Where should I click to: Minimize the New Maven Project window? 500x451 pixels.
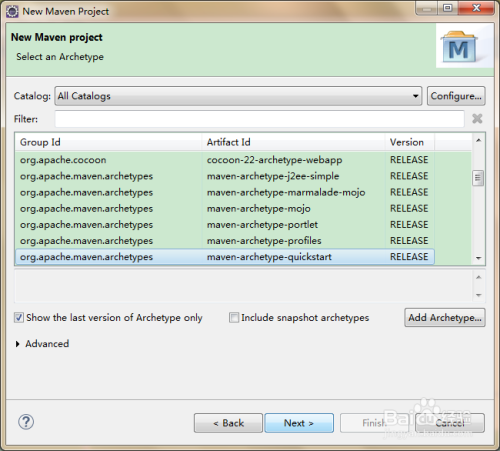(x=427, y=8)
